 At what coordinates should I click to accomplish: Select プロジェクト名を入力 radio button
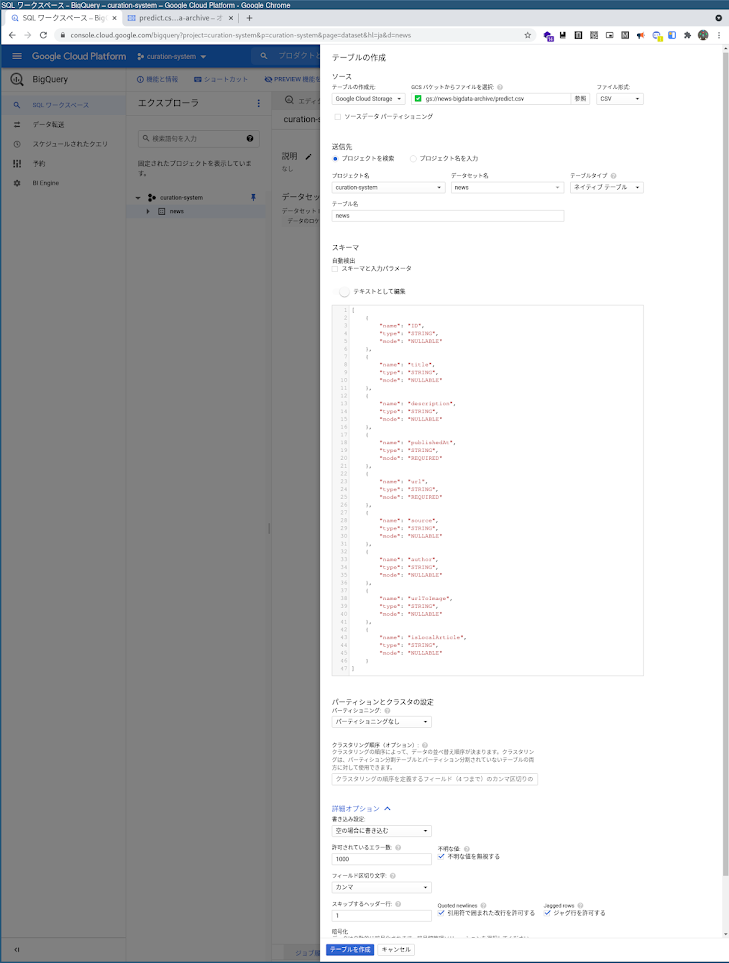pyautogui.click(x=413, y=158)
